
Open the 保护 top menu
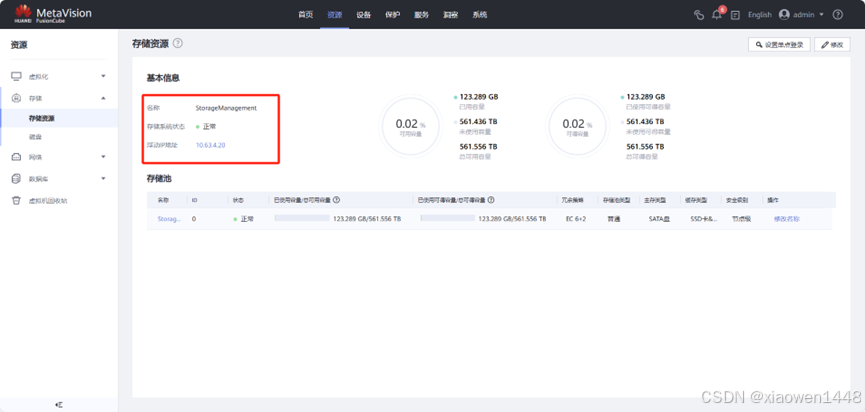tap(392, 15)
